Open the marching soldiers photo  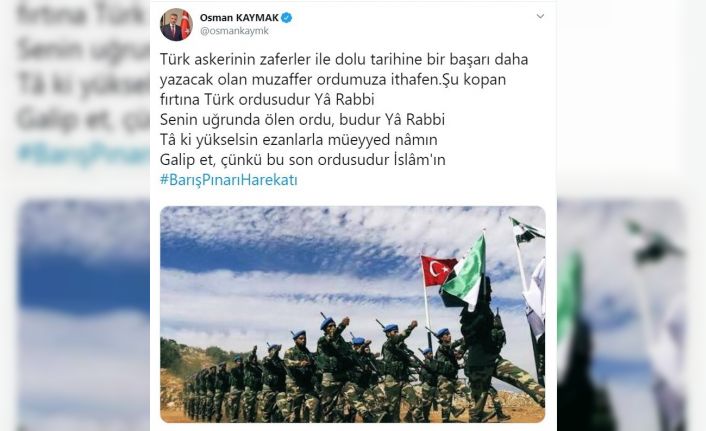tap(353, 314)
